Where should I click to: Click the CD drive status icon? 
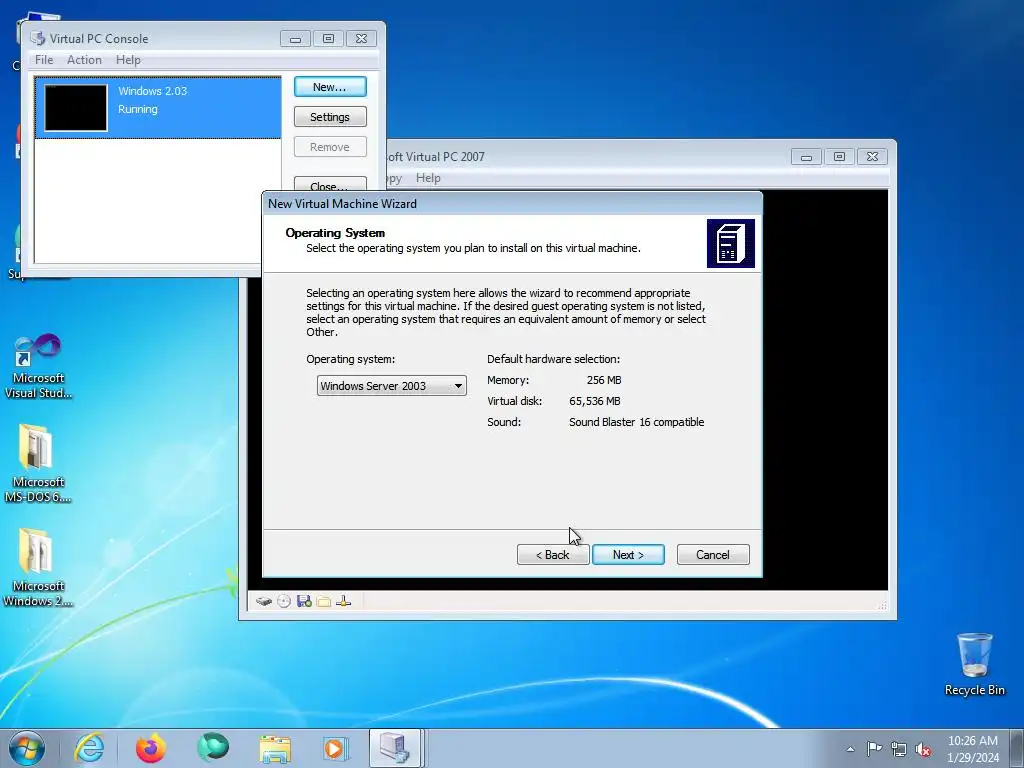click(283, 601)
